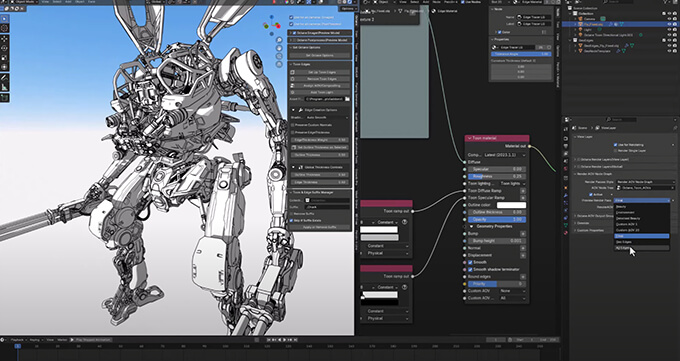The height and width of the screenshot is (361, 680).
Task: Open Playback menu in timeline header
Action: (x=18, y=340)
